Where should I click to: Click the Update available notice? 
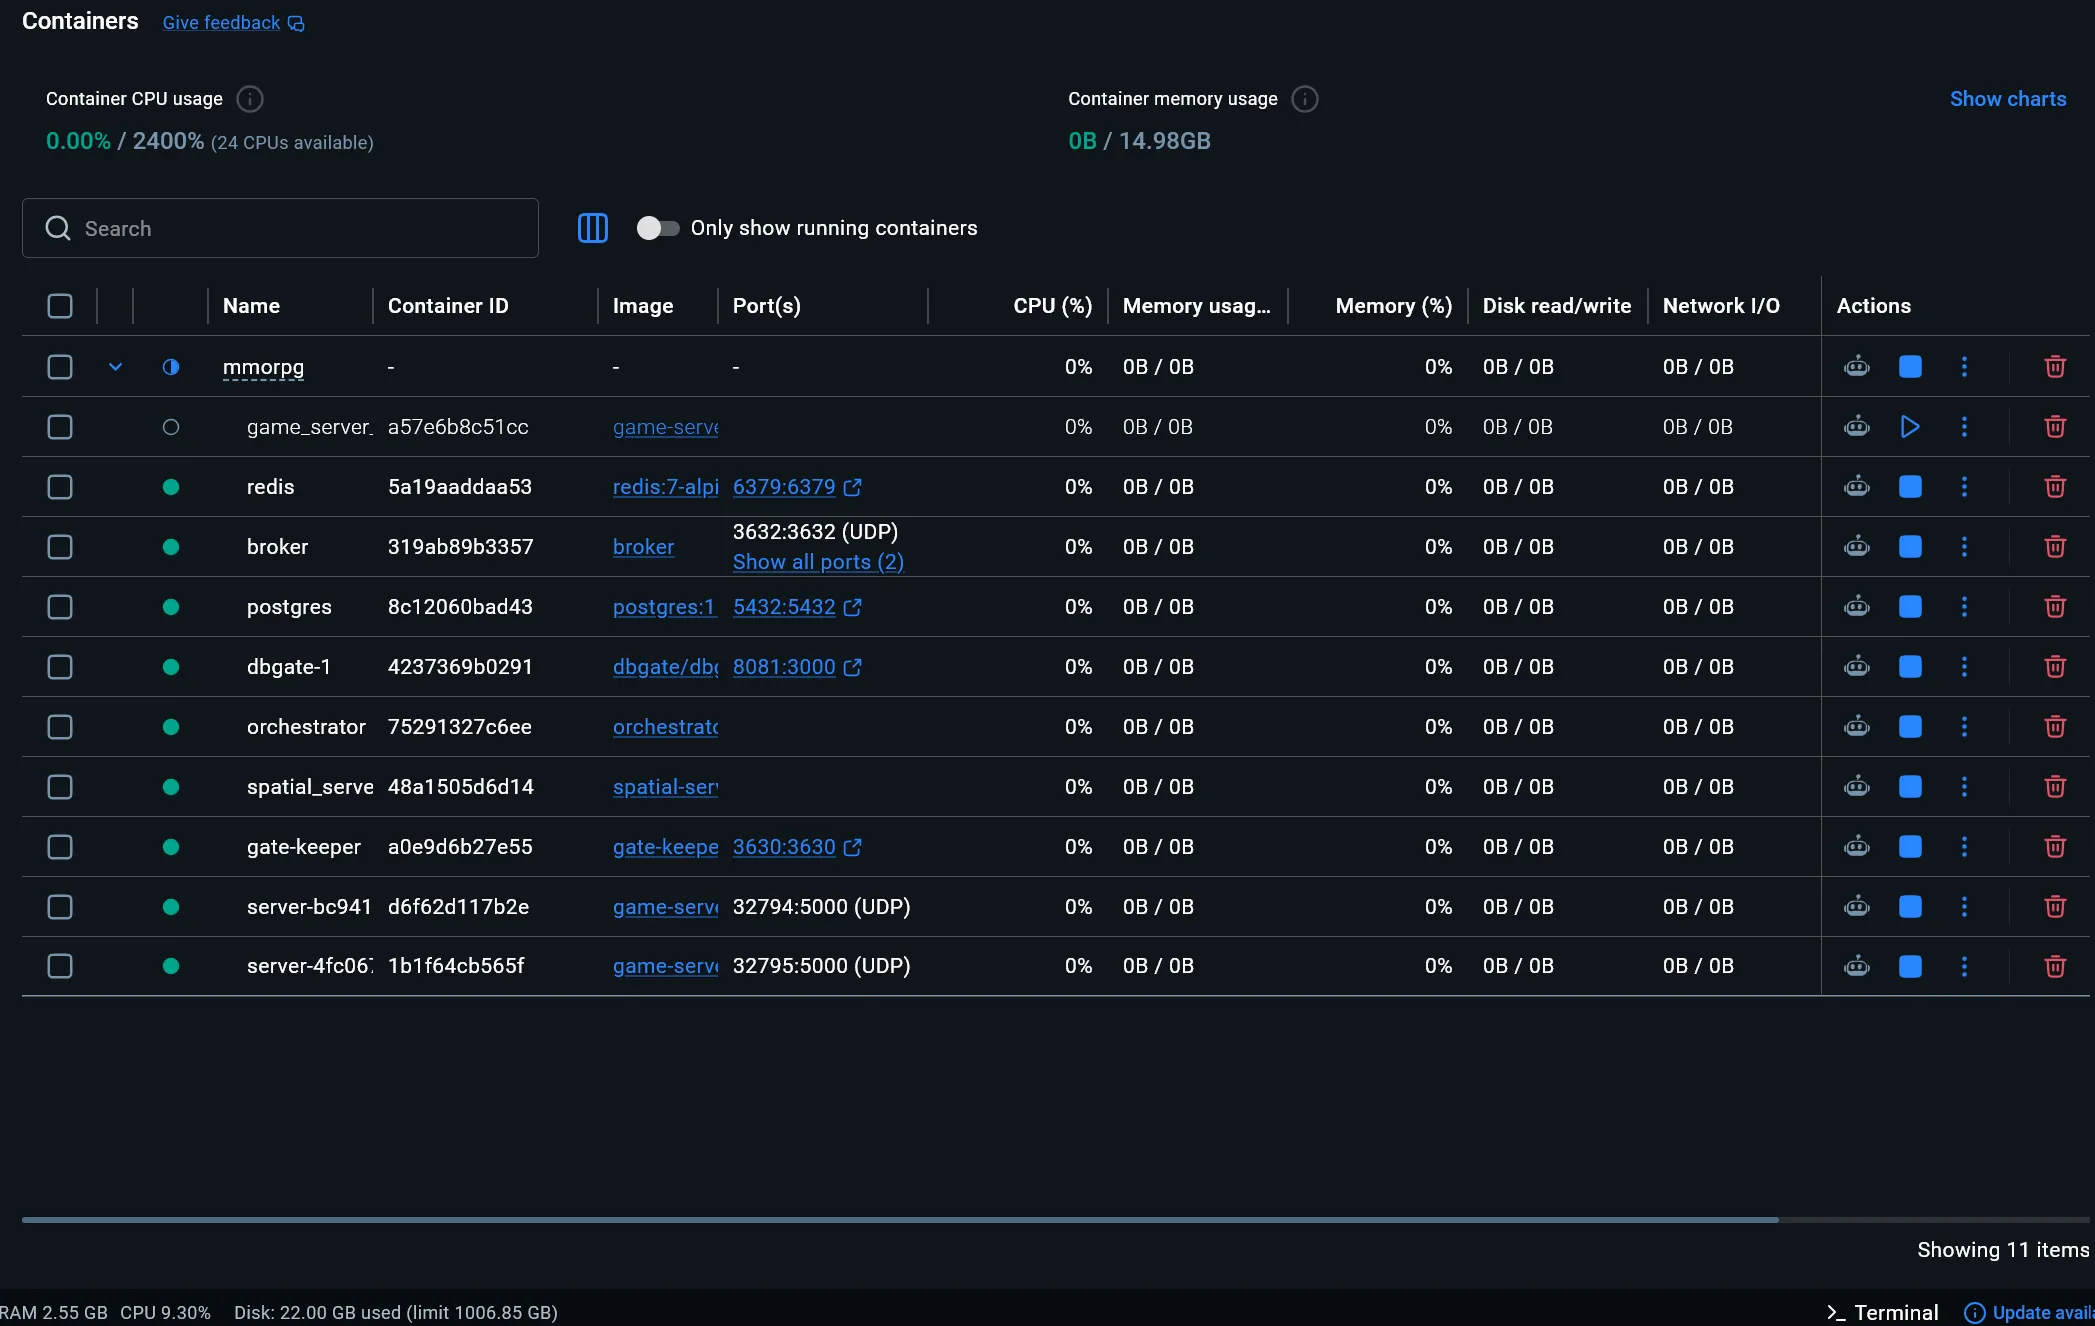2030,1312
